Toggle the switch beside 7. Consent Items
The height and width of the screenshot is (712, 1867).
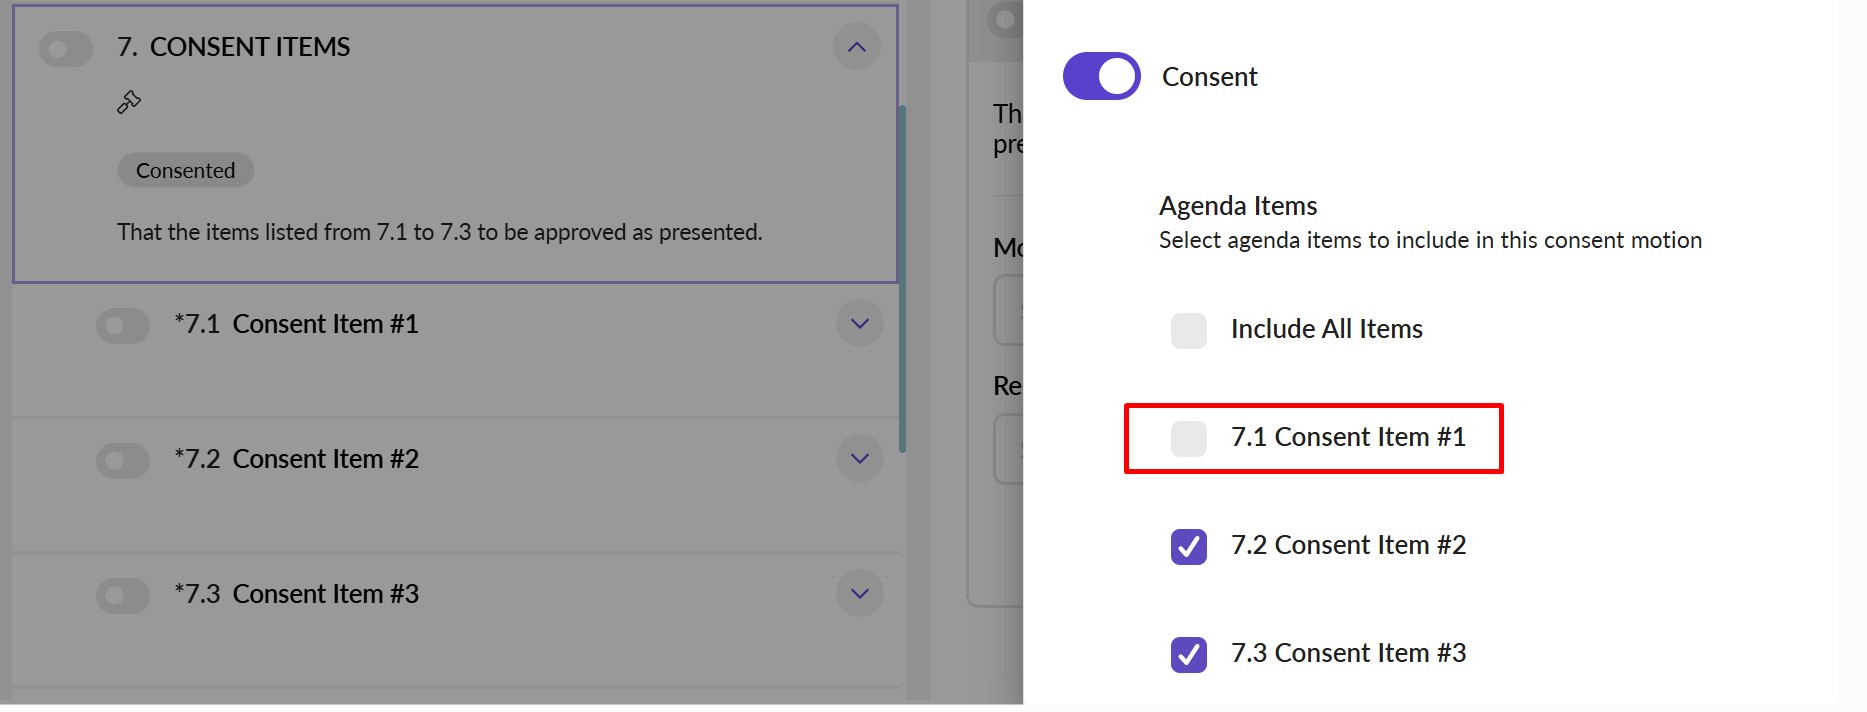pos(66,48)
